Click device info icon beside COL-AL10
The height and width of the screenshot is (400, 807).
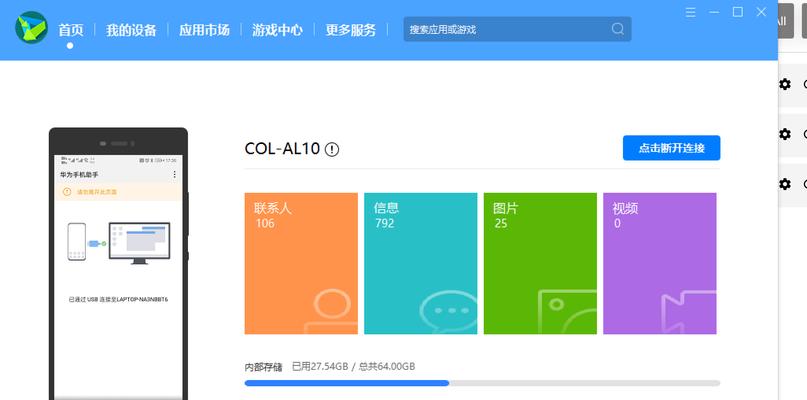[x=332, y=150]
